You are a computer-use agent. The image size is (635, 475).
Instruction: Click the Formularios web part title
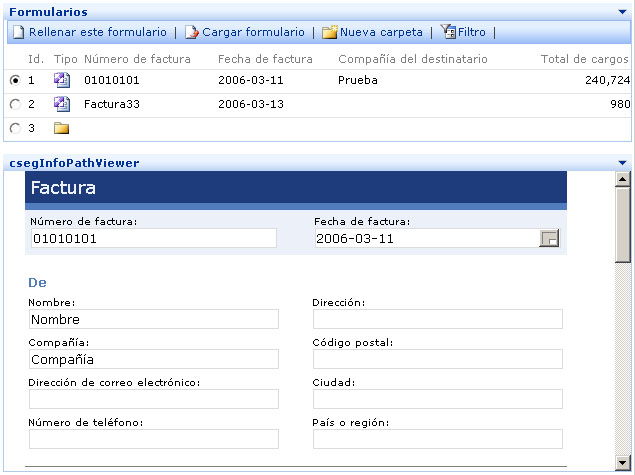coord(48,12)
